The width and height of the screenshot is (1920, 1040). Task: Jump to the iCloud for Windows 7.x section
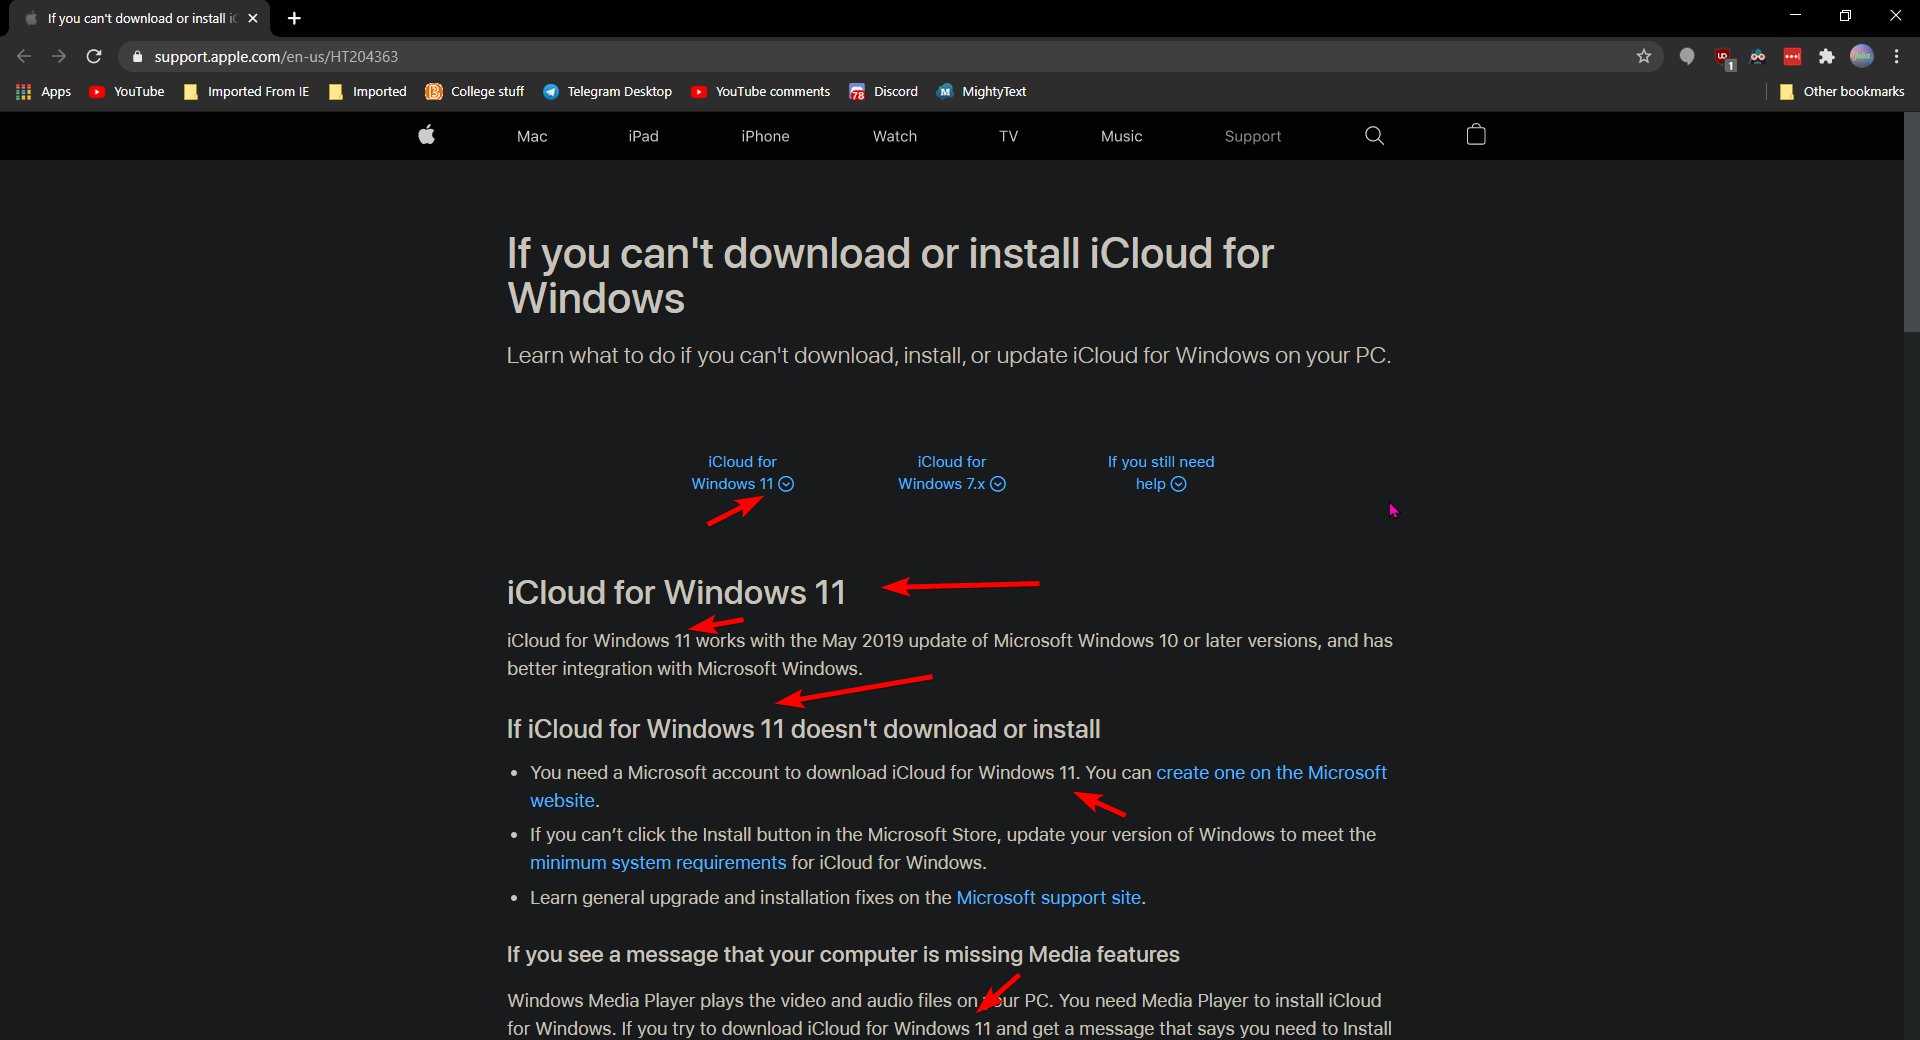(x=952, y=473)
